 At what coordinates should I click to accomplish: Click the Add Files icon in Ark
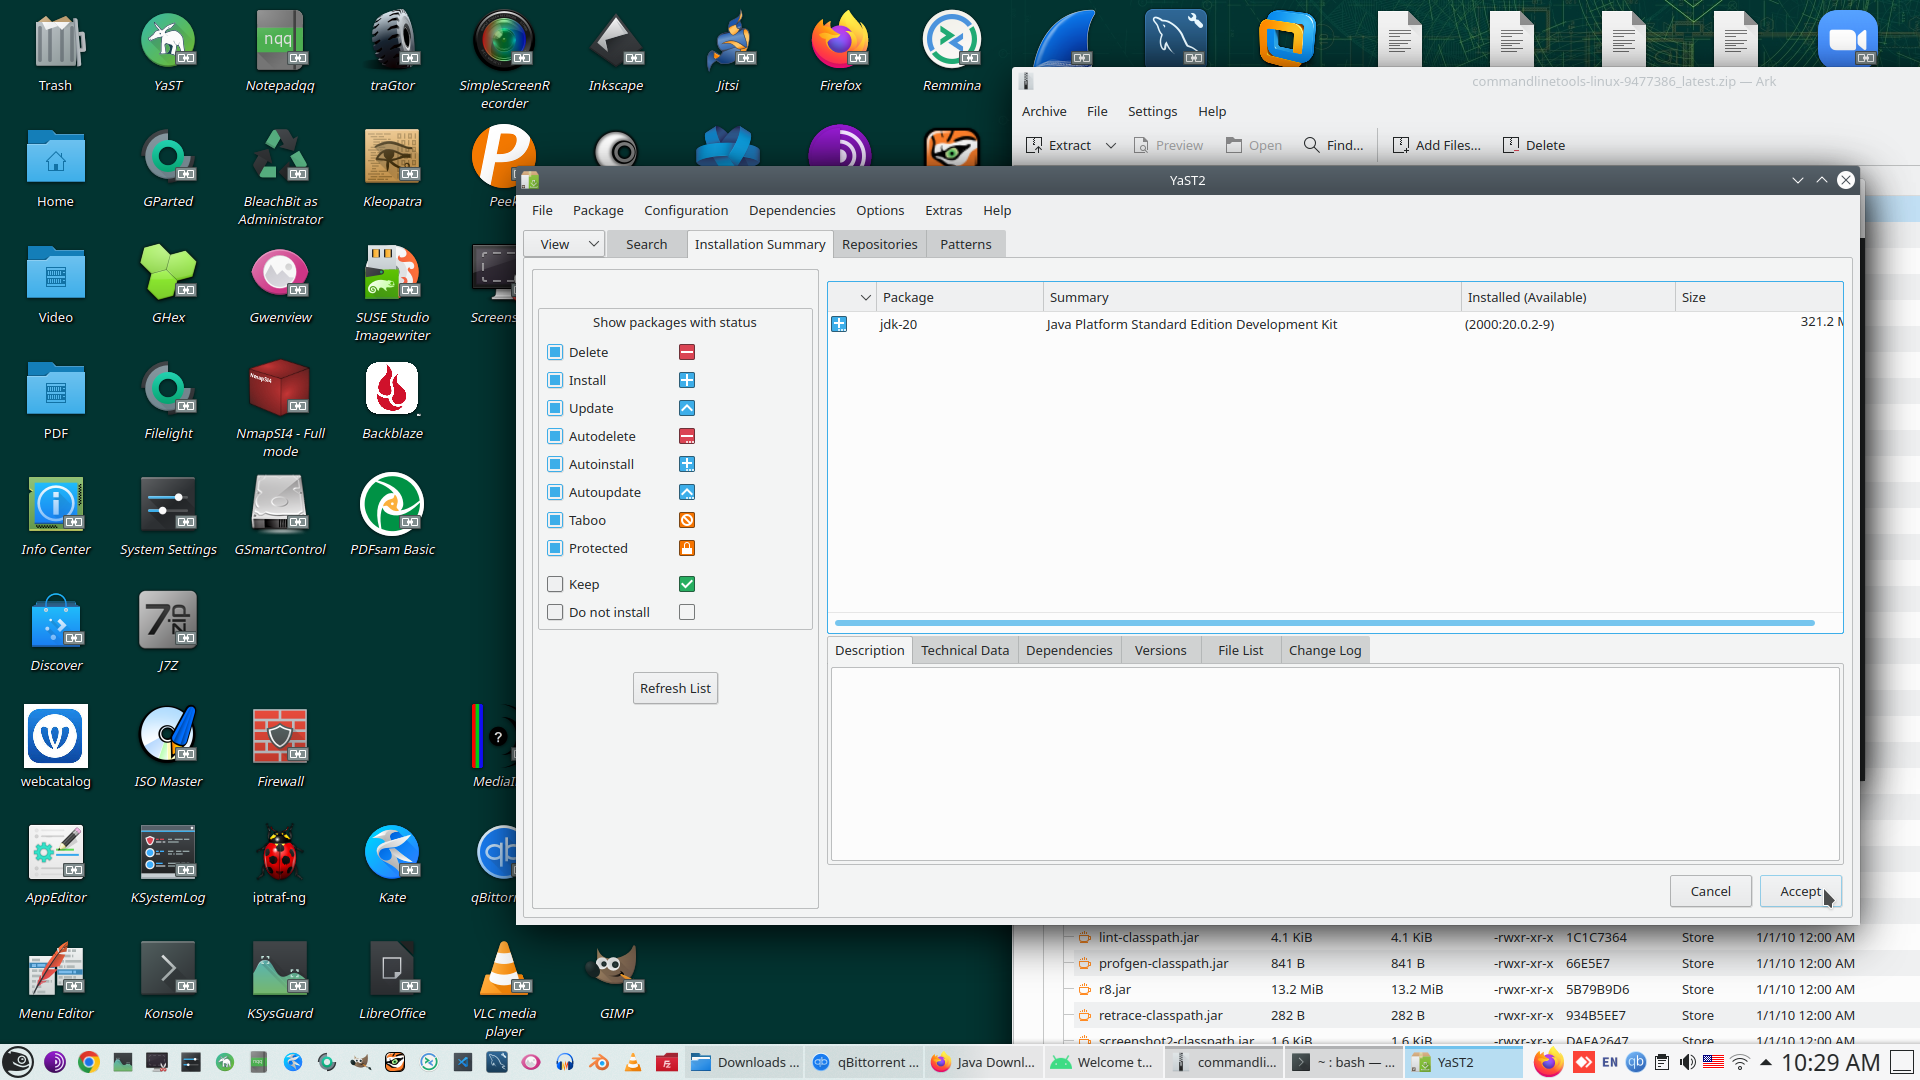(x=1401, y=145)
